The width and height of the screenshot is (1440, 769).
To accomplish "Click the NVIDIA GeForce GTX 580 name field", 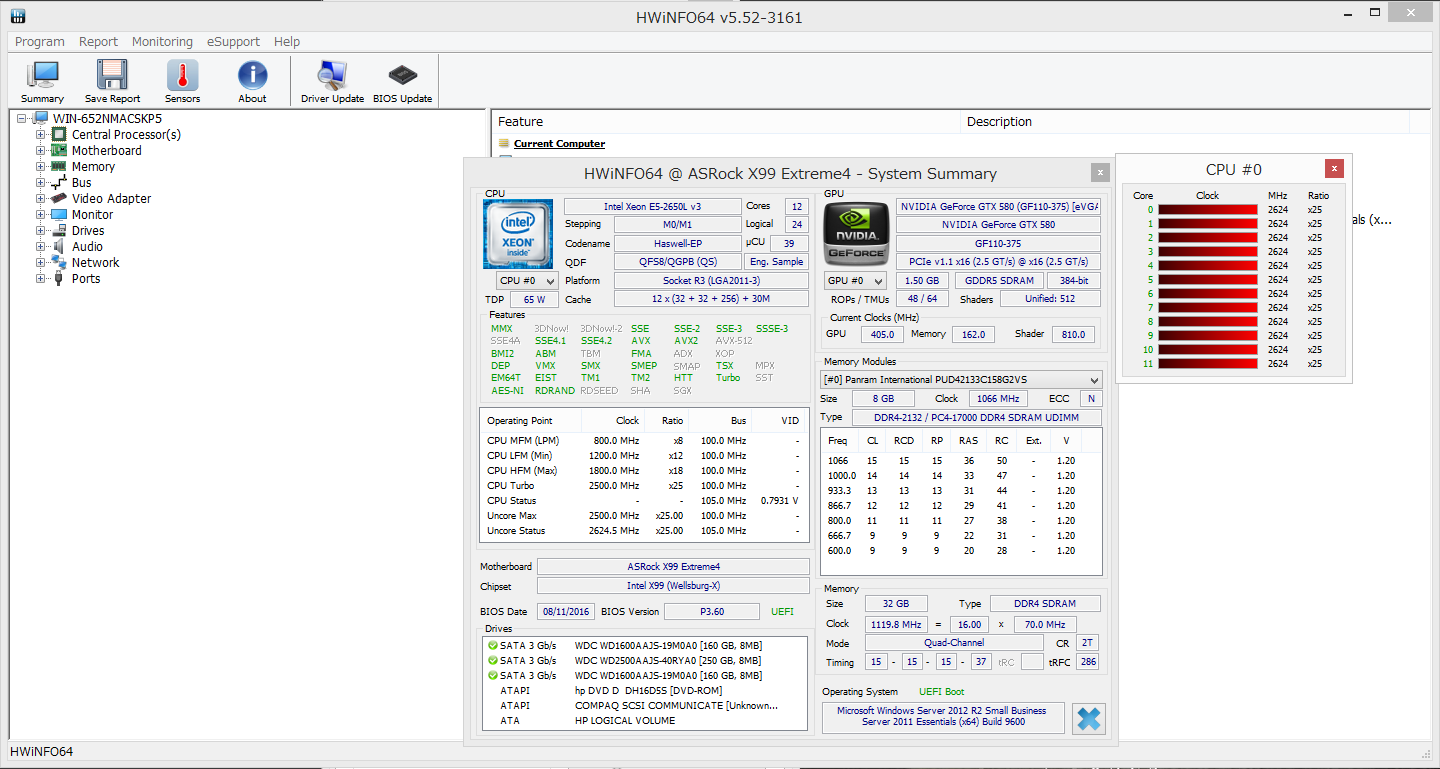I will pos(998,225).
